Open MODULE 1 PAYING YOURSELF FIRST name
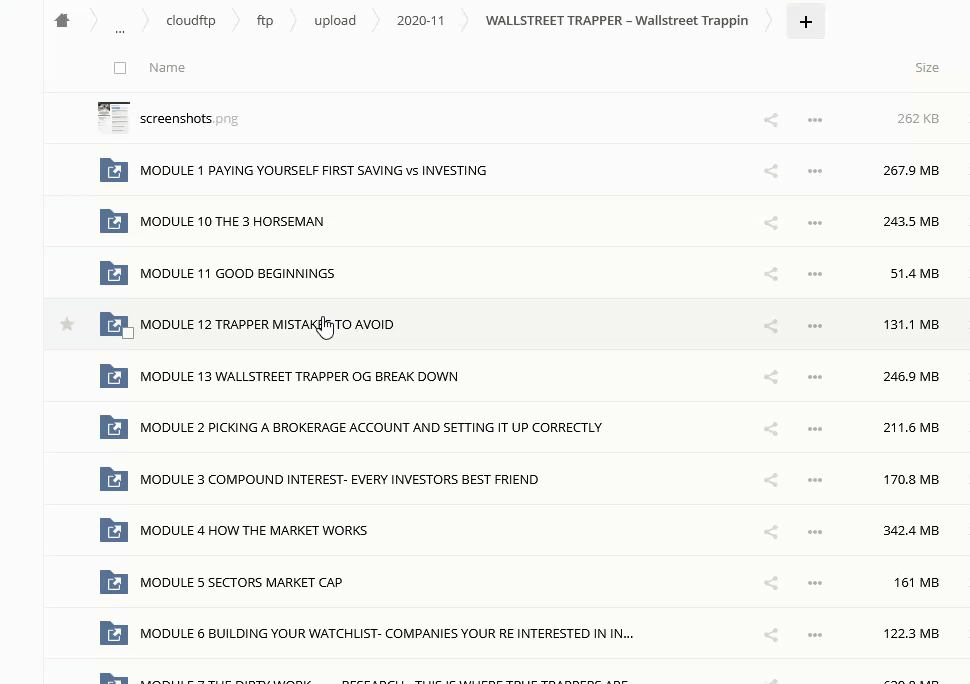Image resolution: width=970 pixels, height=684 pixels. point(313,170)
